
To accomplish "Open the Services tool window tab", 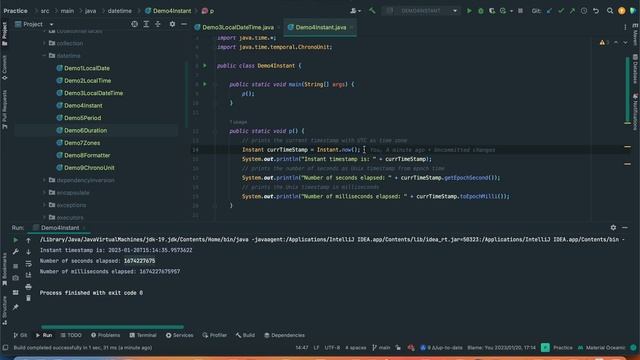I will pos(180,335).
